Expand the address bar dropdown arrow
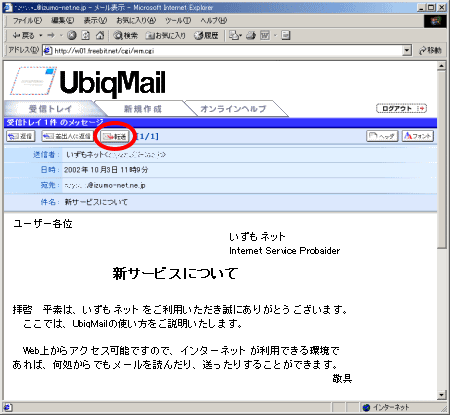The width and height of the screenshot is (450, 415). [x=407, y=51]
